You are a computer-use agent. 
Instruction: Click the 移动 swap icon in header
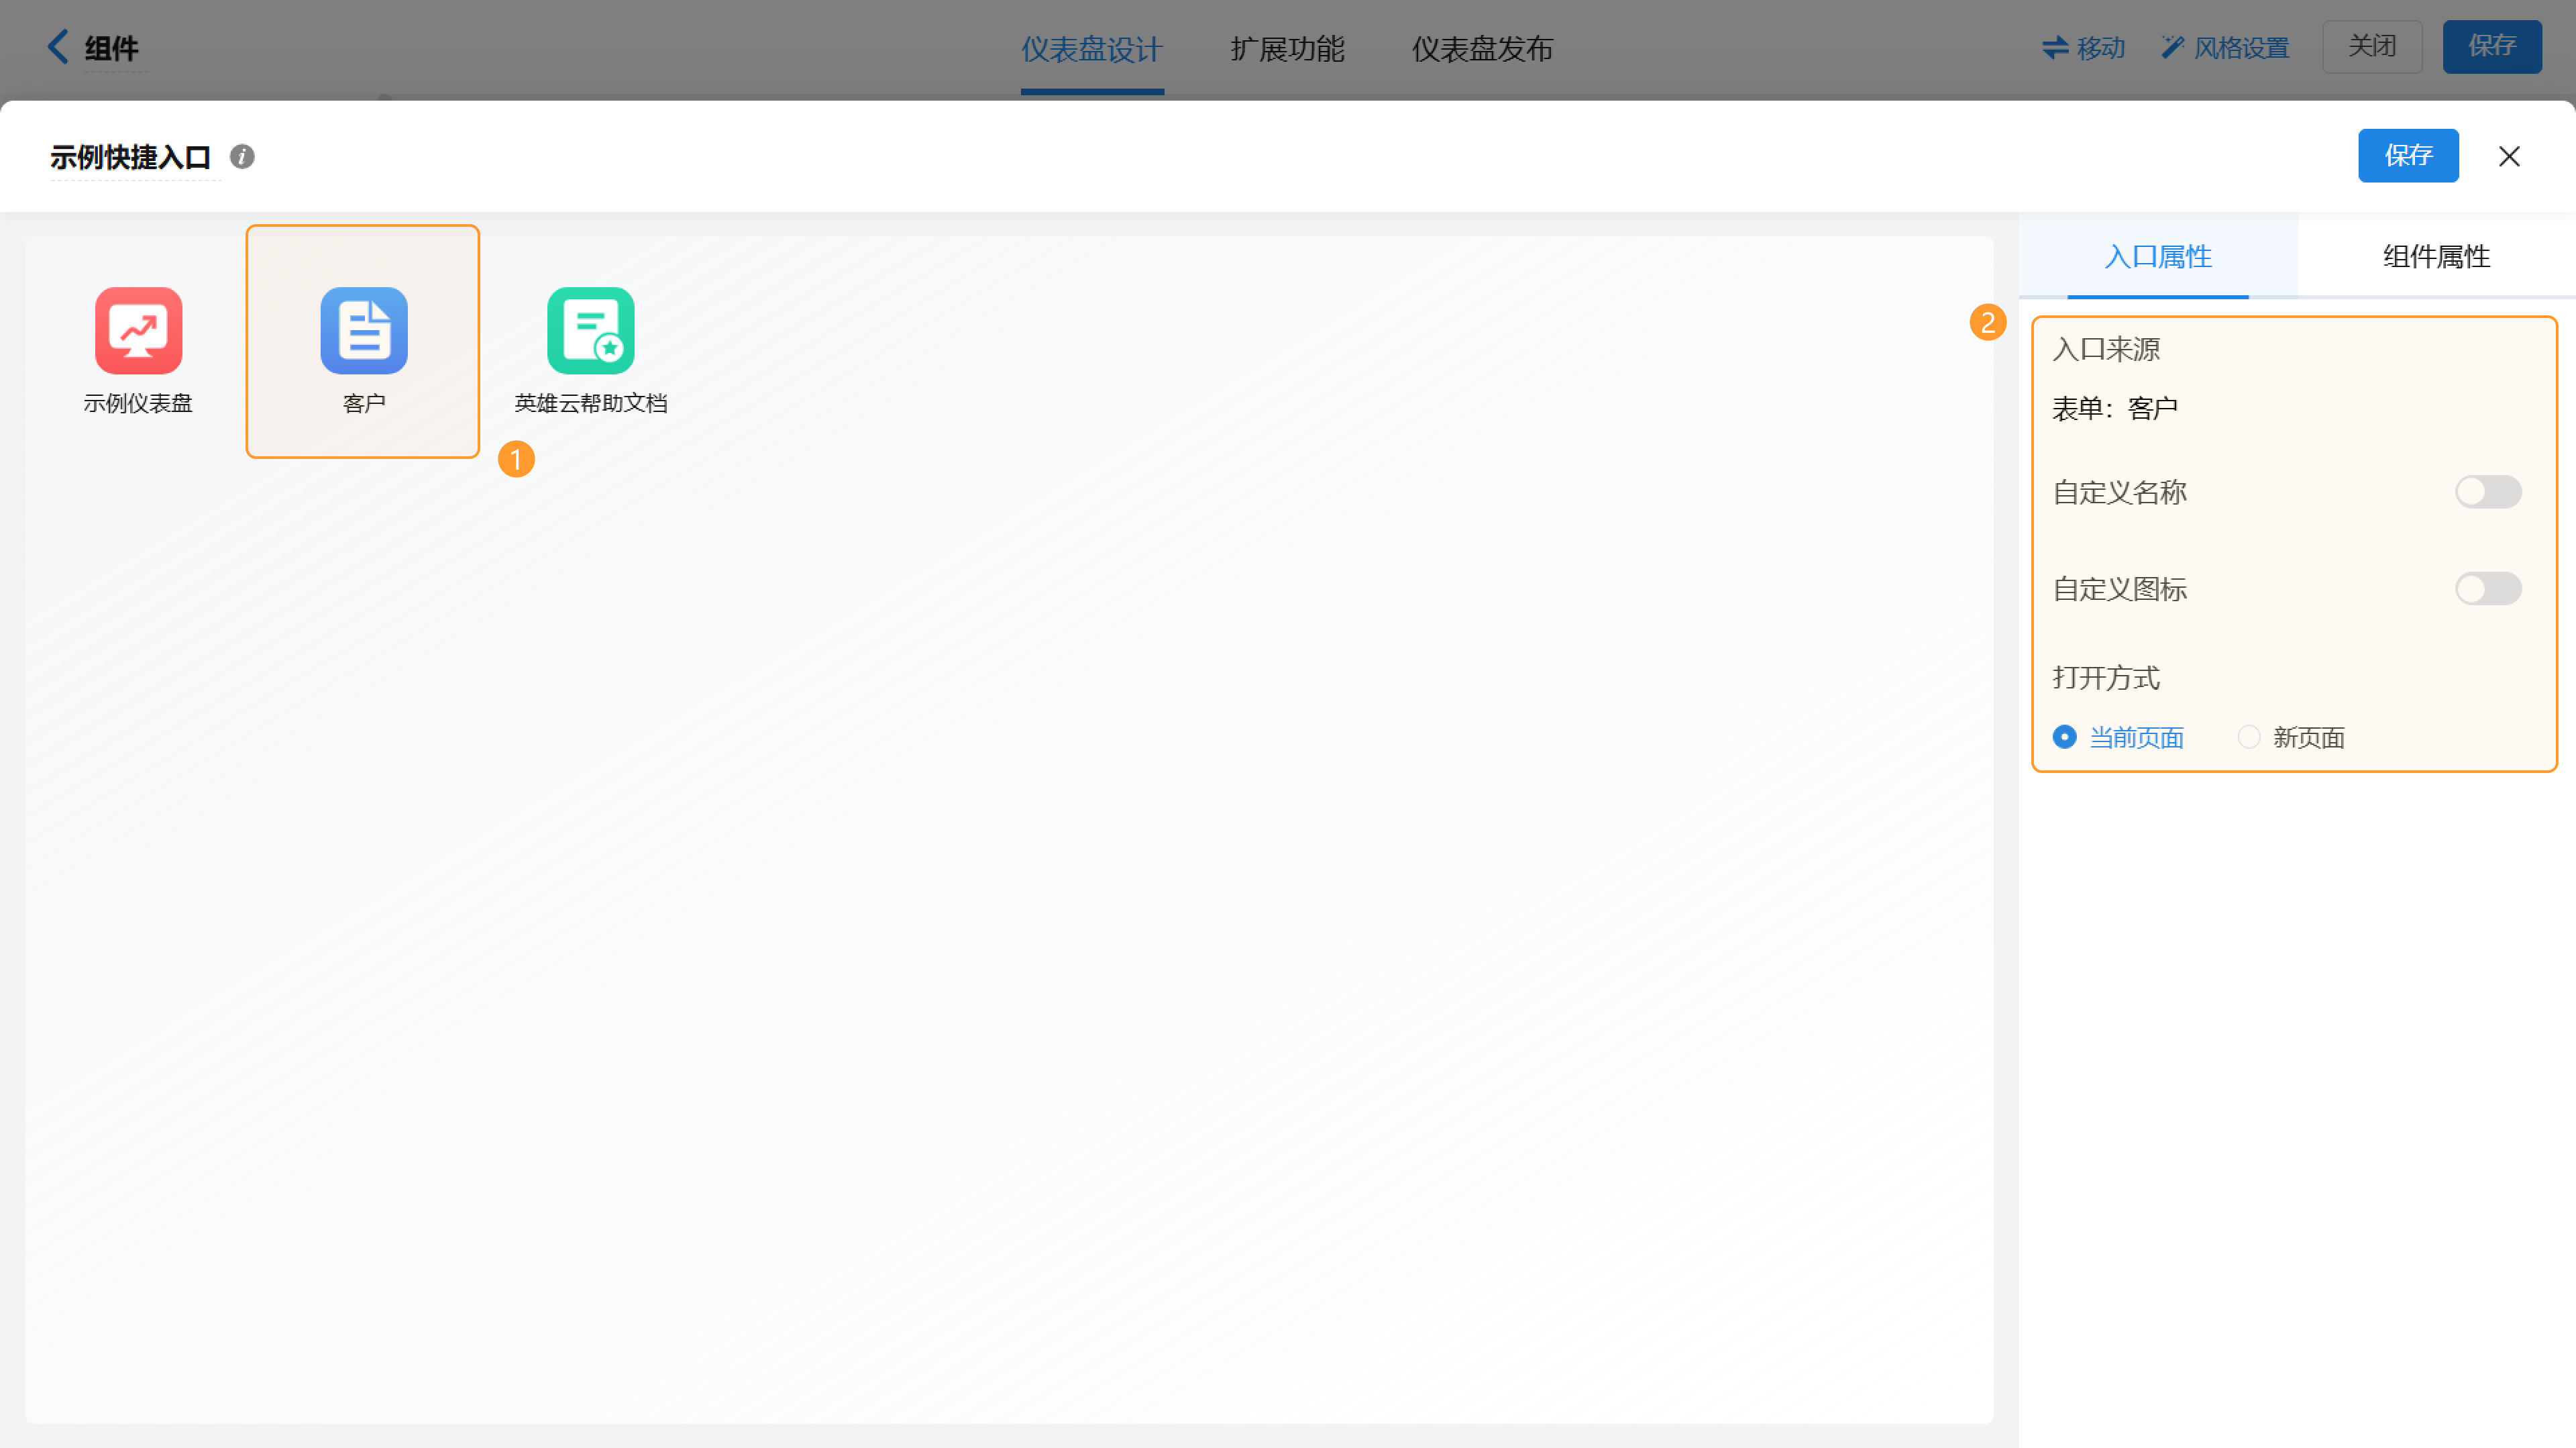(2054, 48)
